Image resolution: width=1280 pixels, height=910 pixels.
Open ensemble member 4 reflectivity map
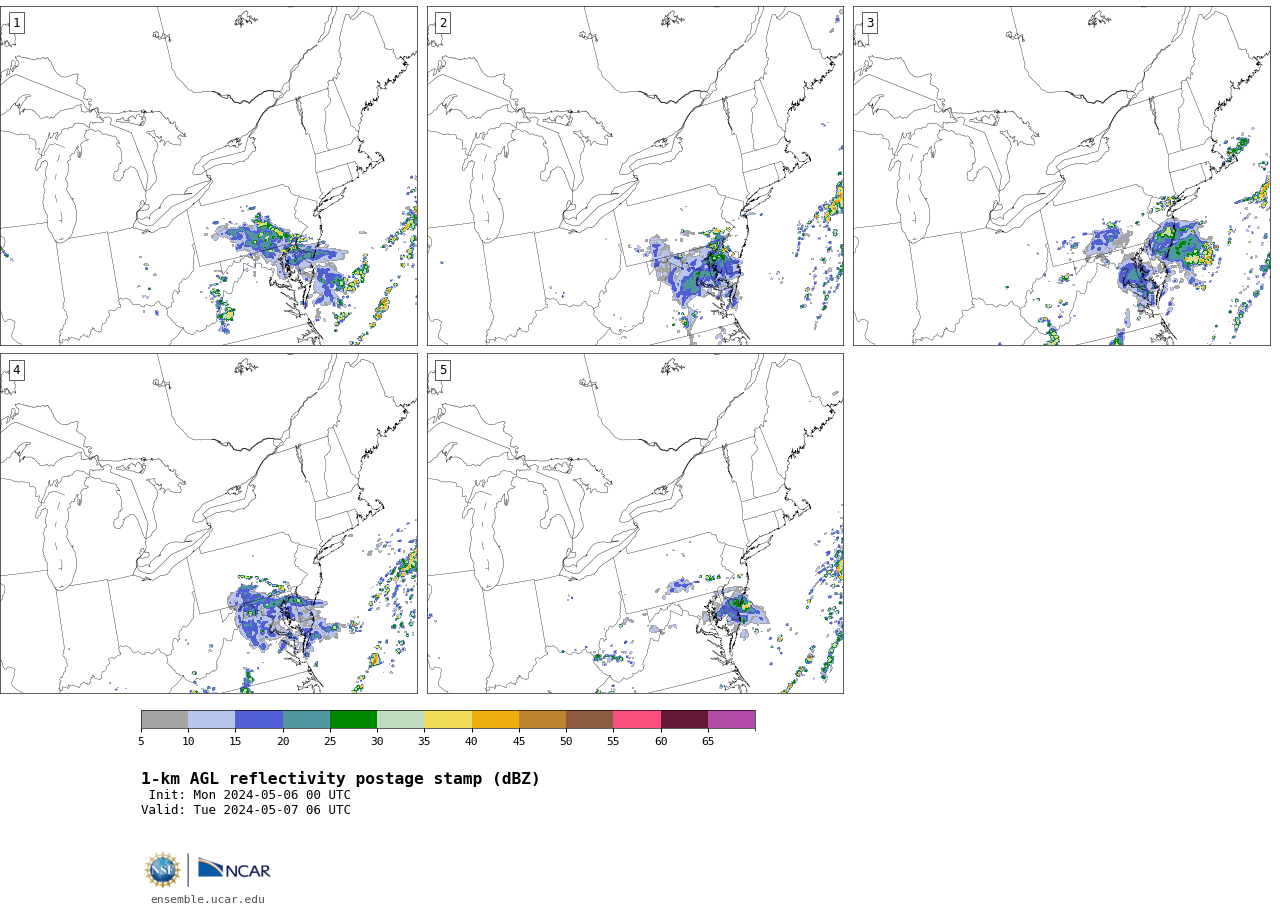[x=209, y=523]
